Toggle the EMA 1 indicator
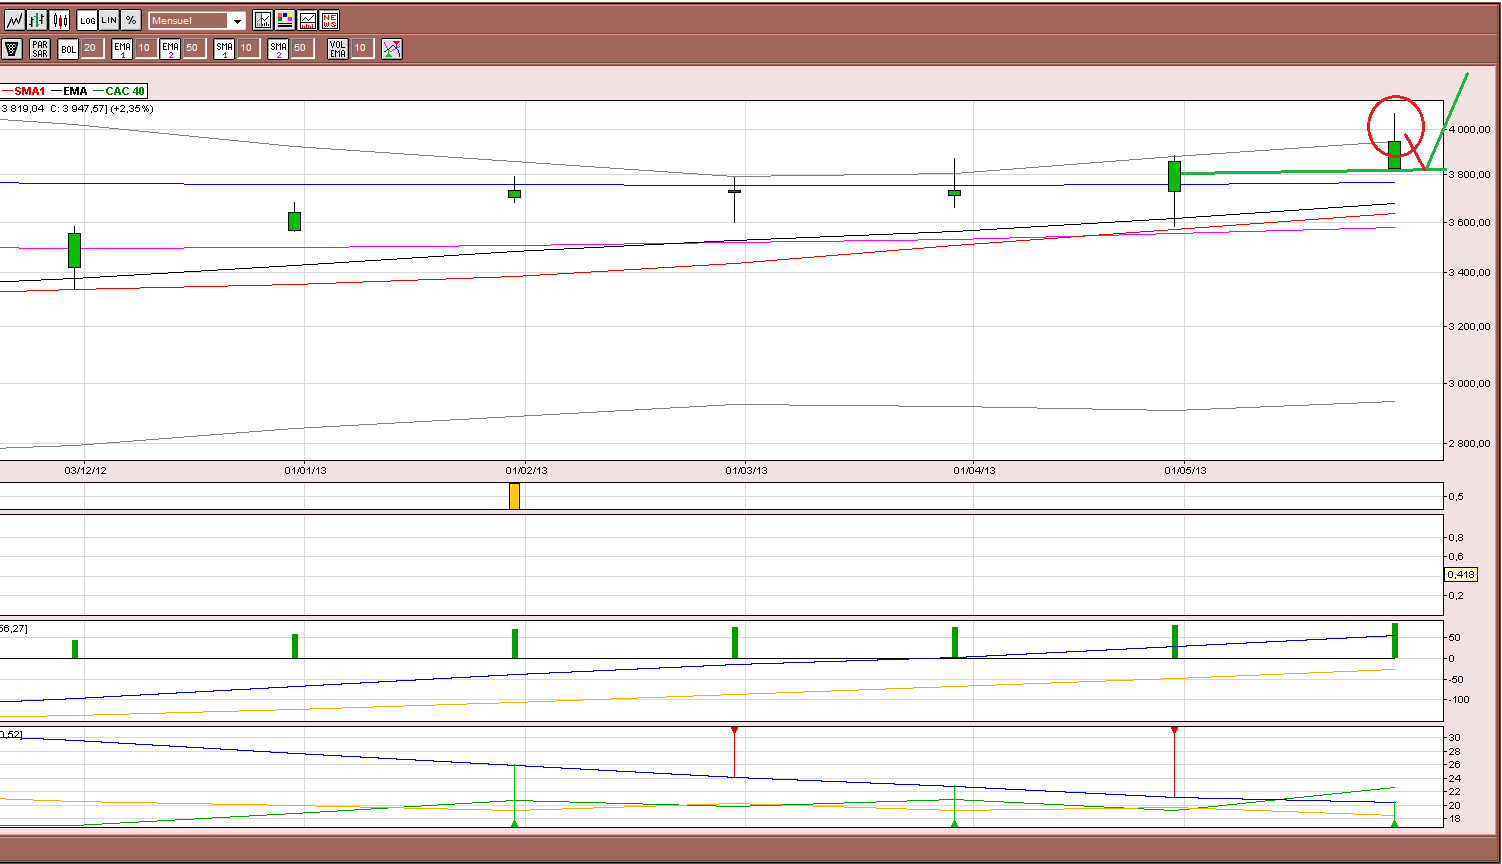Screen dimensions: 1502x864 122,48
